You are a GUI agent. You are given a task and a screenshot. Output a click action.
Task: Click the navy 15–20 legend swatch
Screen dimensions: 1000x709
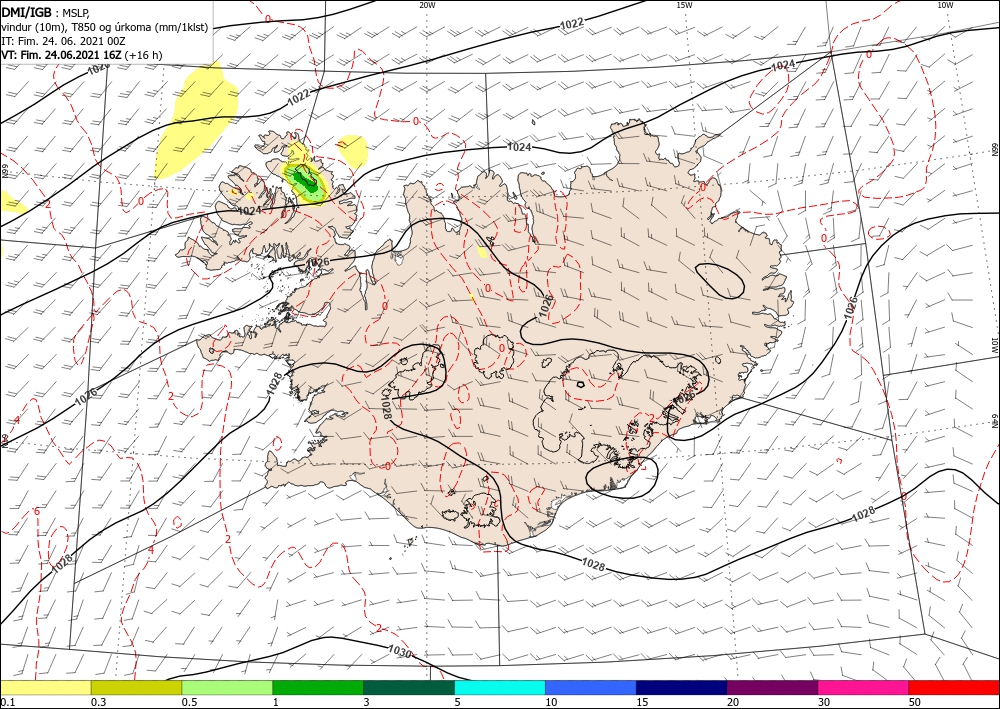coord(682,687)
